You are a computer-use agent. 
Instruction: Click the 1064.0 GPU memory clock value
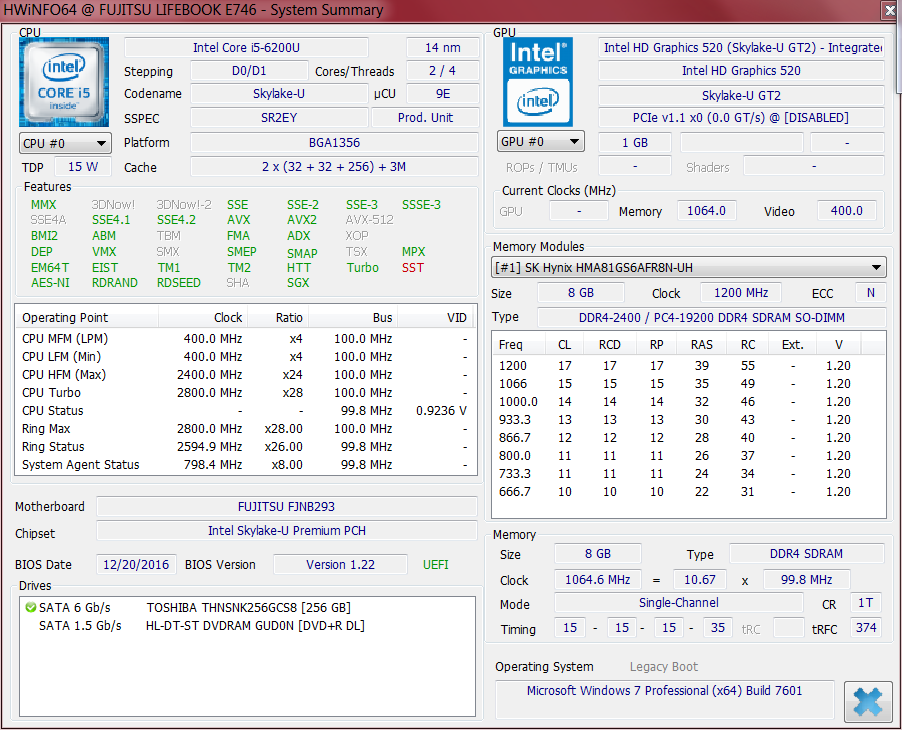(706, 211)
